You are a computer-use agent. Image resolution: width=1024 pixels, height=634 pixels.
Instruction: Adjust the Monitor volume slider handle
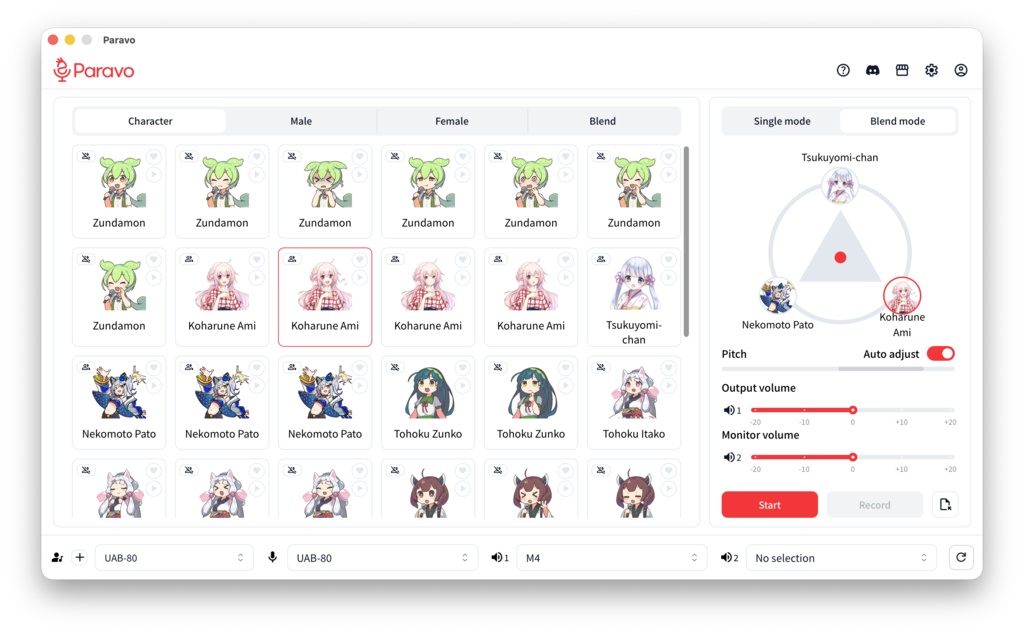tap(853, 457)
